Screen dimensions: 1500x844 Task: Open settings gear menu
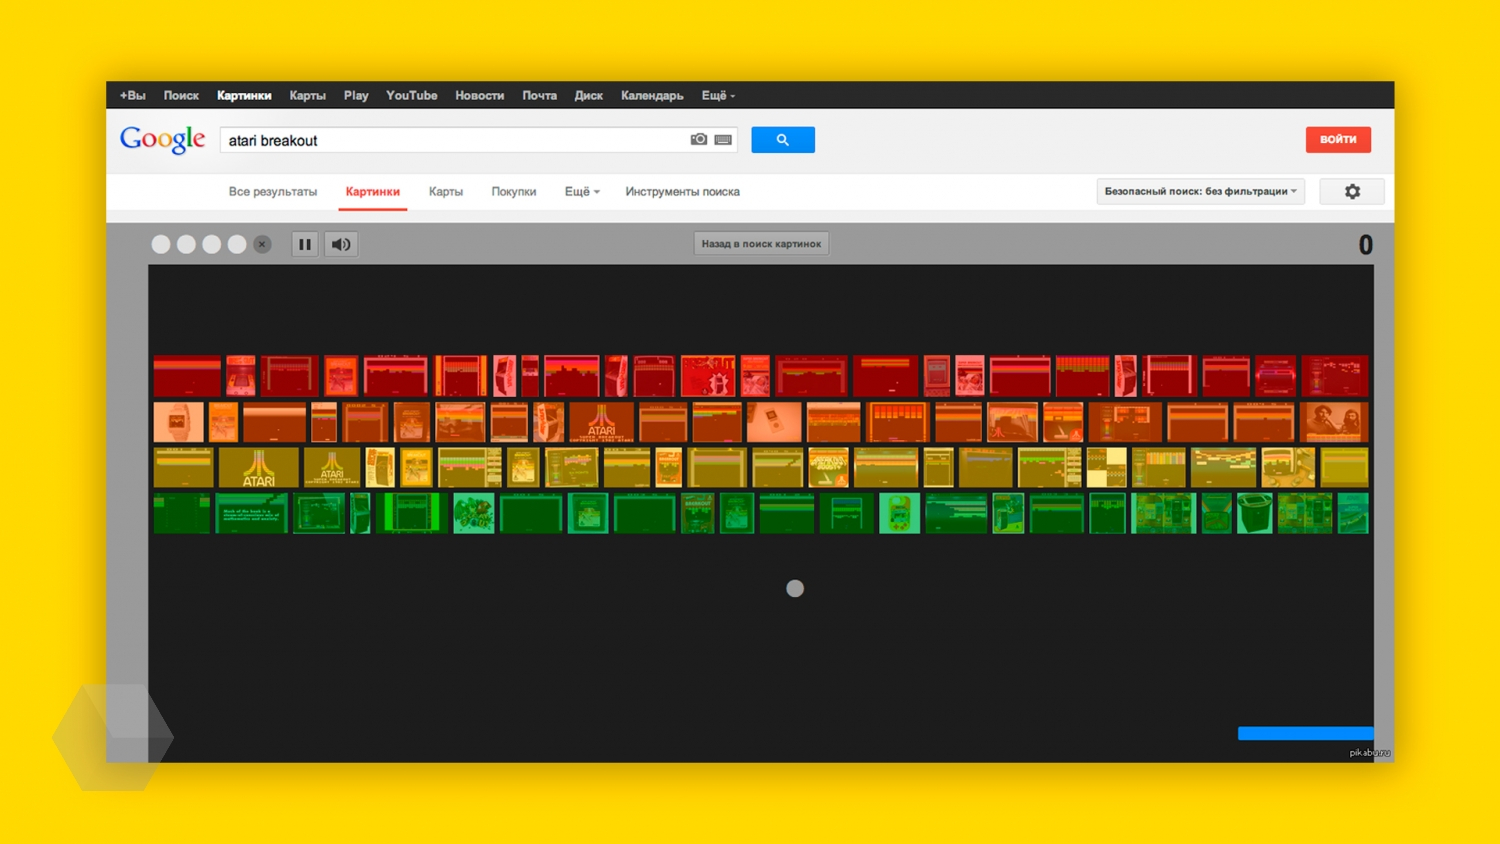1352,191
